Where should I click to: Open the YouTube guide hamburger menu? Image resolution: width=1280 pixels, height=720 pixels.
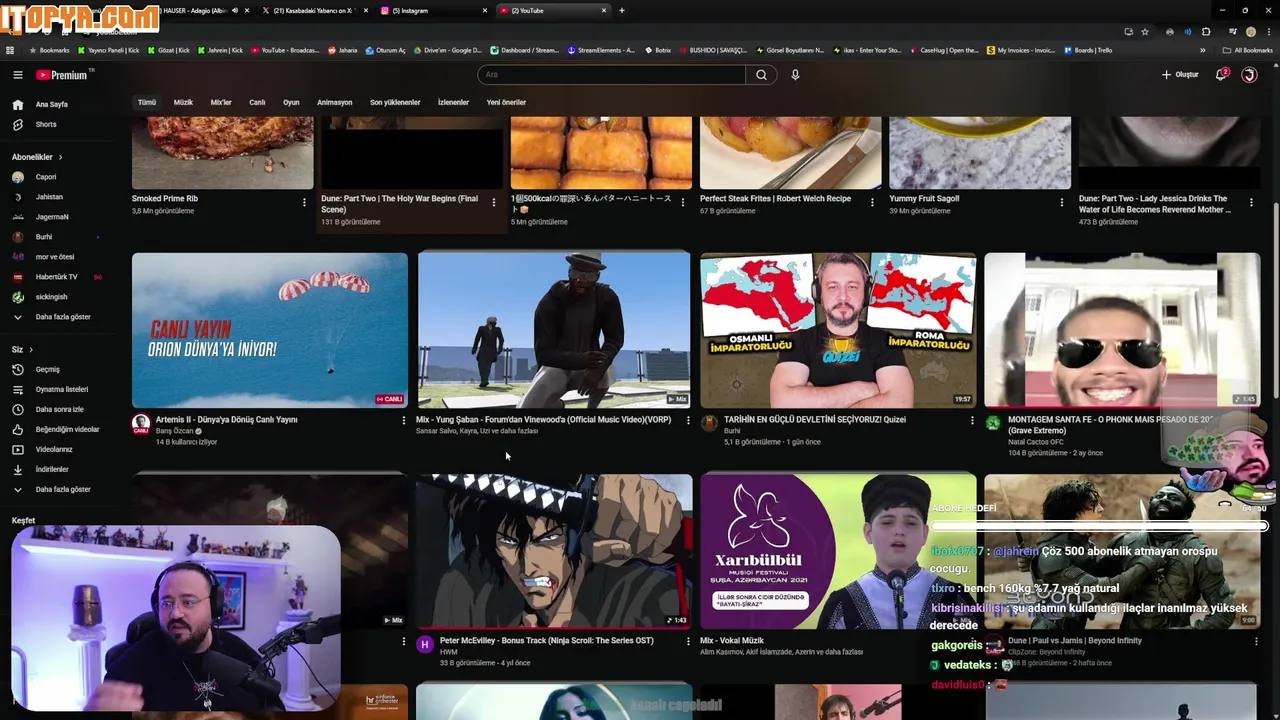pyautogui.click(x=17, y=75)
